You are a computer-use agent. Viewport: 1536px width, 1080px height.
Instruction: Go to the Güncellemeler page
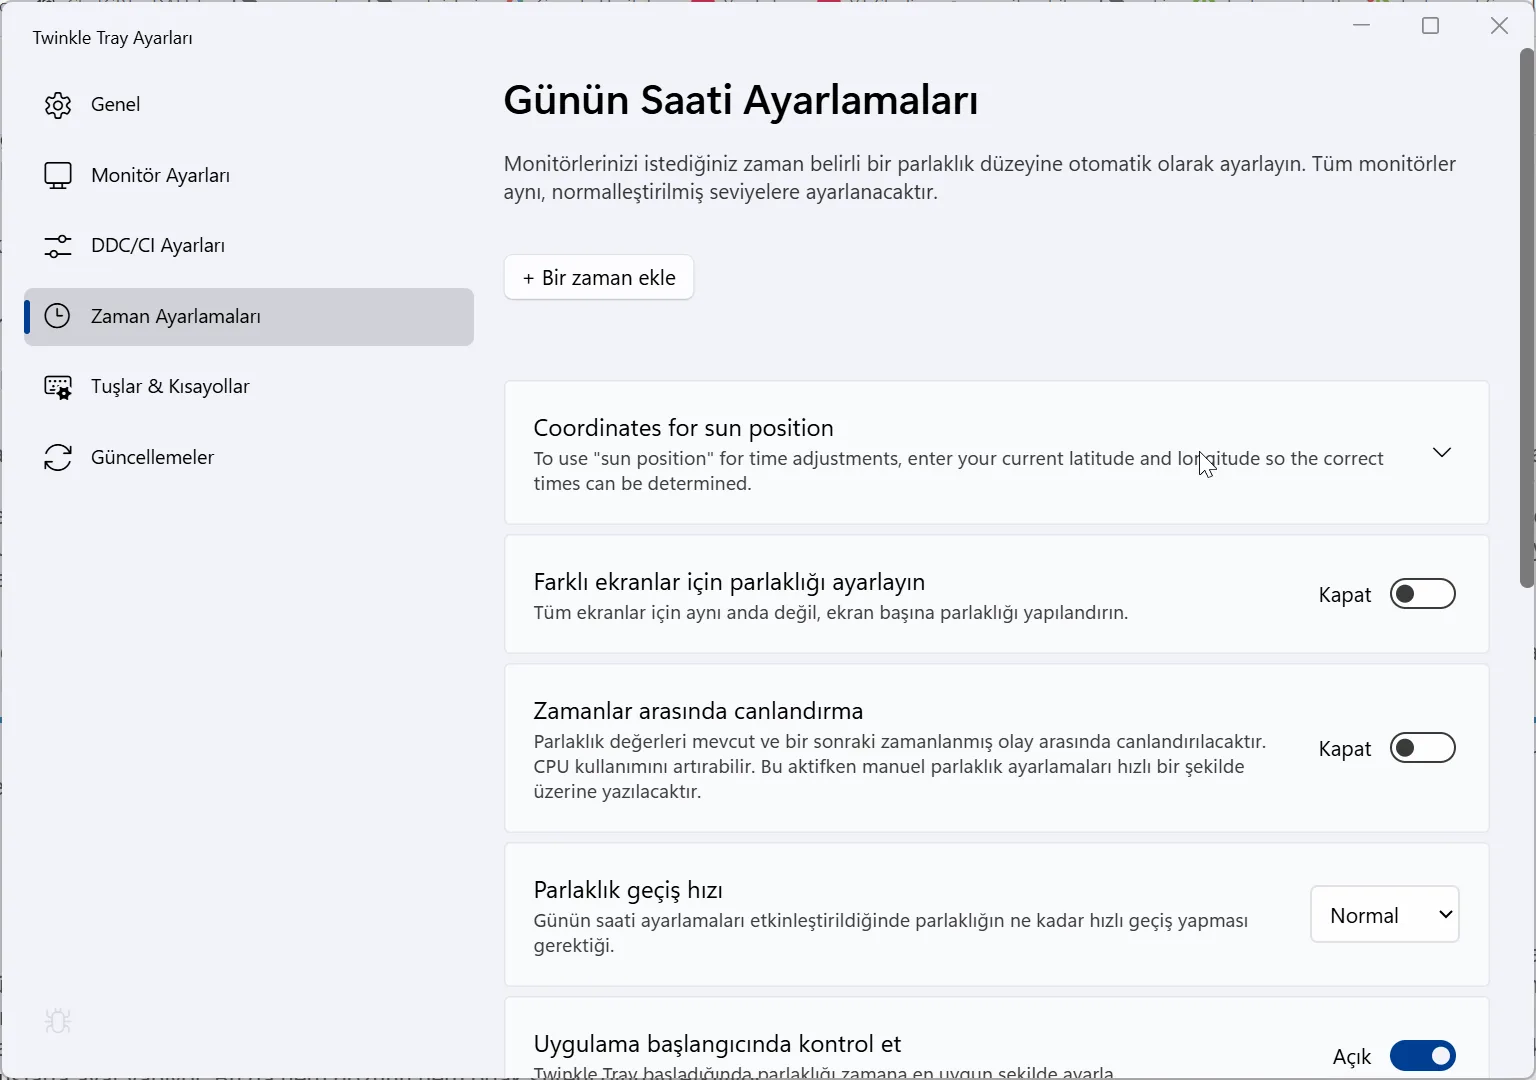(x=152, y=458)
